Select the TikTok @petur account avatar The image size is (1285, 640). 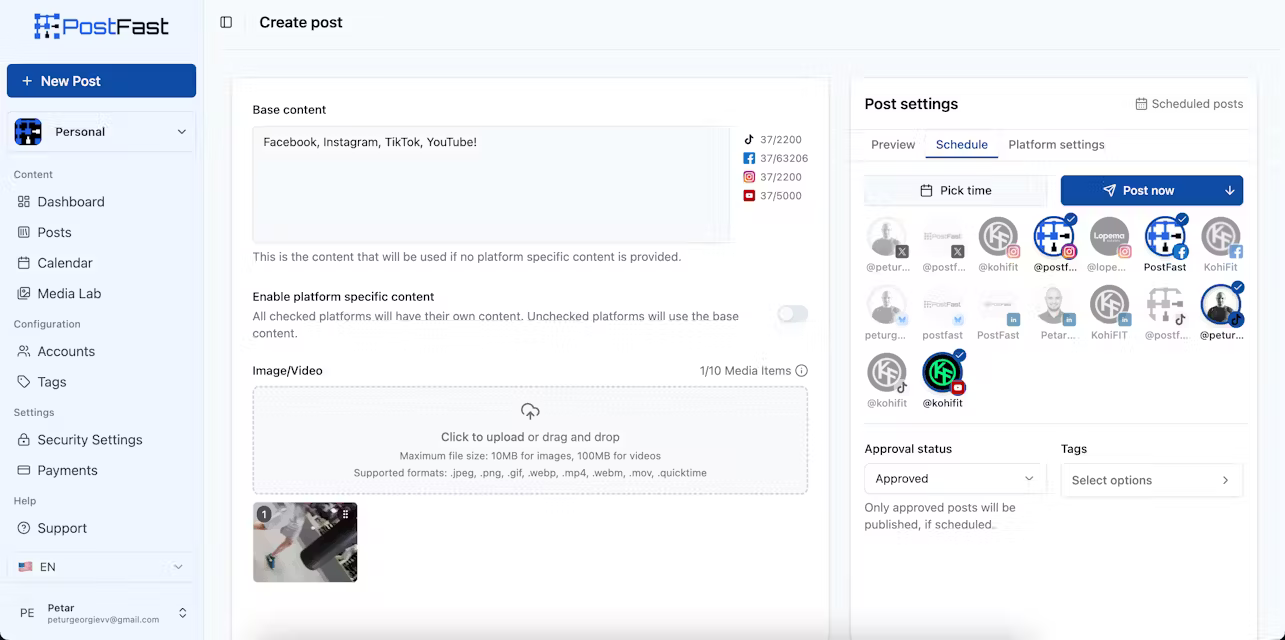click(1221, 305)
